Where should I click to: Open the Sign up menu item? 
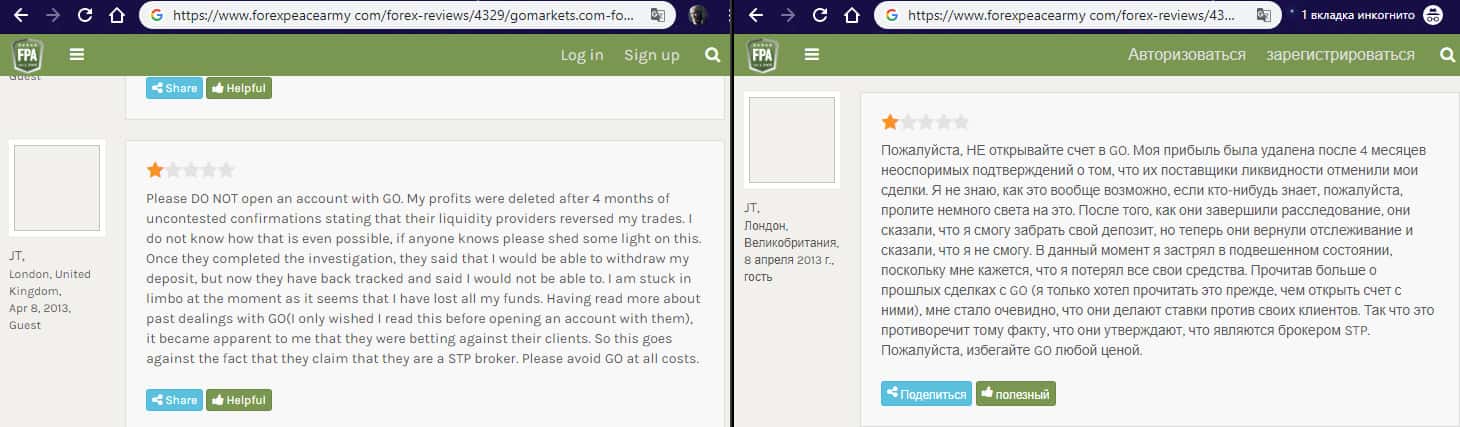point(651,55)
